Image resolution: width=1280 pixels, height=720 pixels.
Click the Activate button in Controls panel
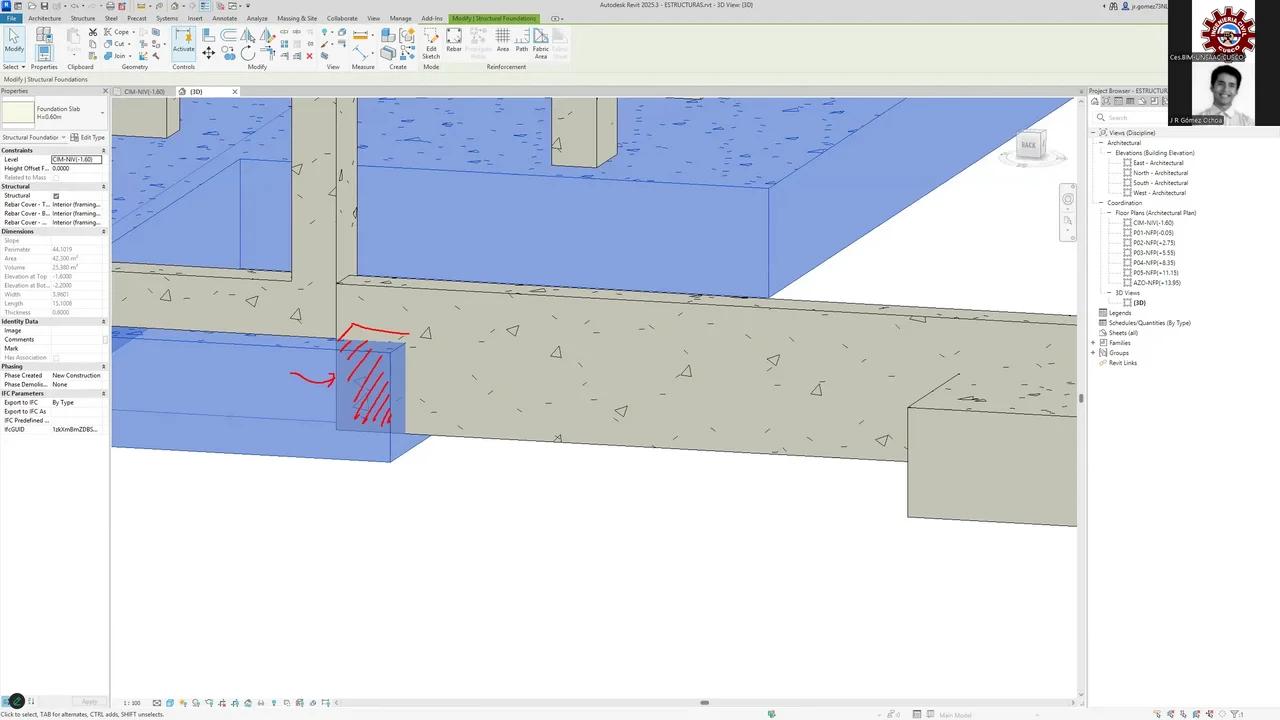click(x=184, y=45)
